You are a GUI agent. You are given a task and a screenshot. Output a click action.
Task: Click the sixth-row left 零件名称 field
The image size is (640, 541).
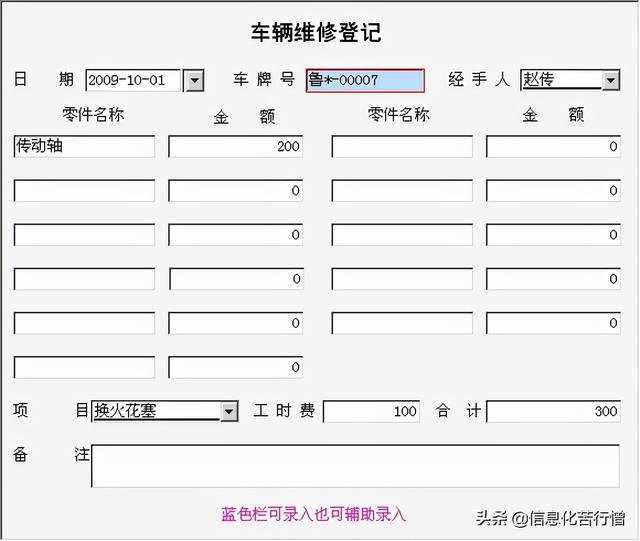tap(84, 367)
